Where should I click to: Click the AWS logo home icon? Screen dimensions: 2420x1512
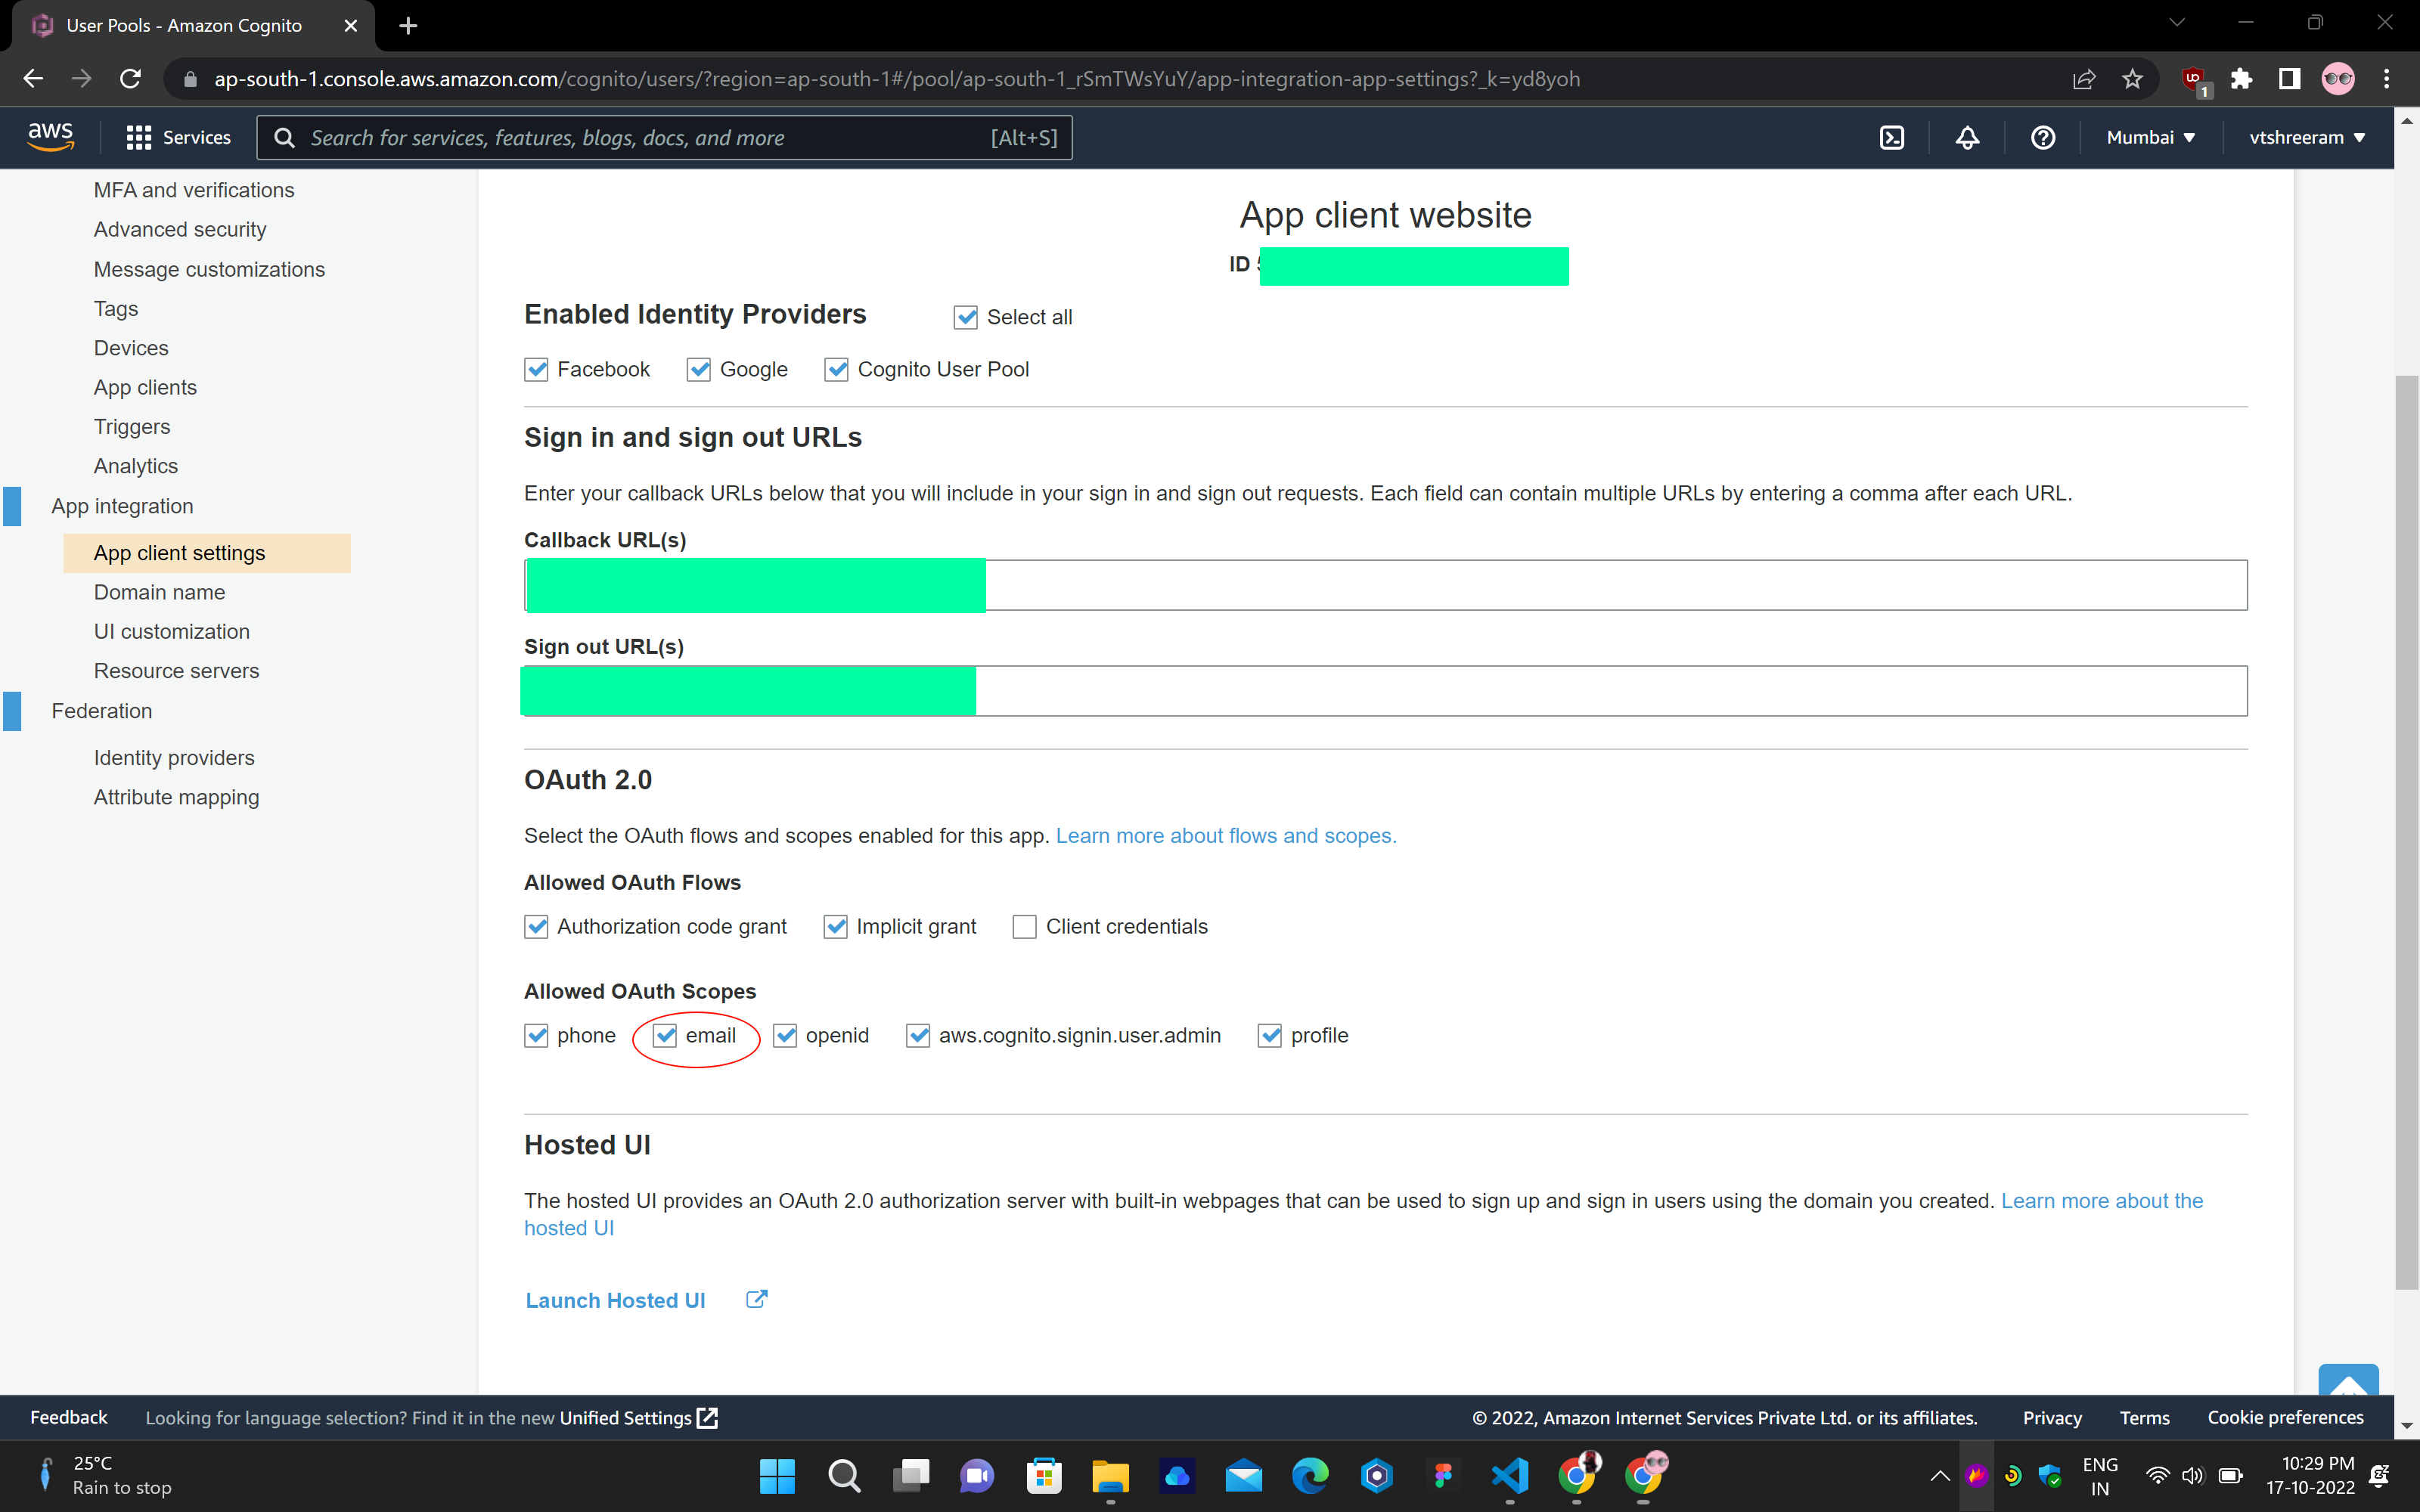[50, 137]
